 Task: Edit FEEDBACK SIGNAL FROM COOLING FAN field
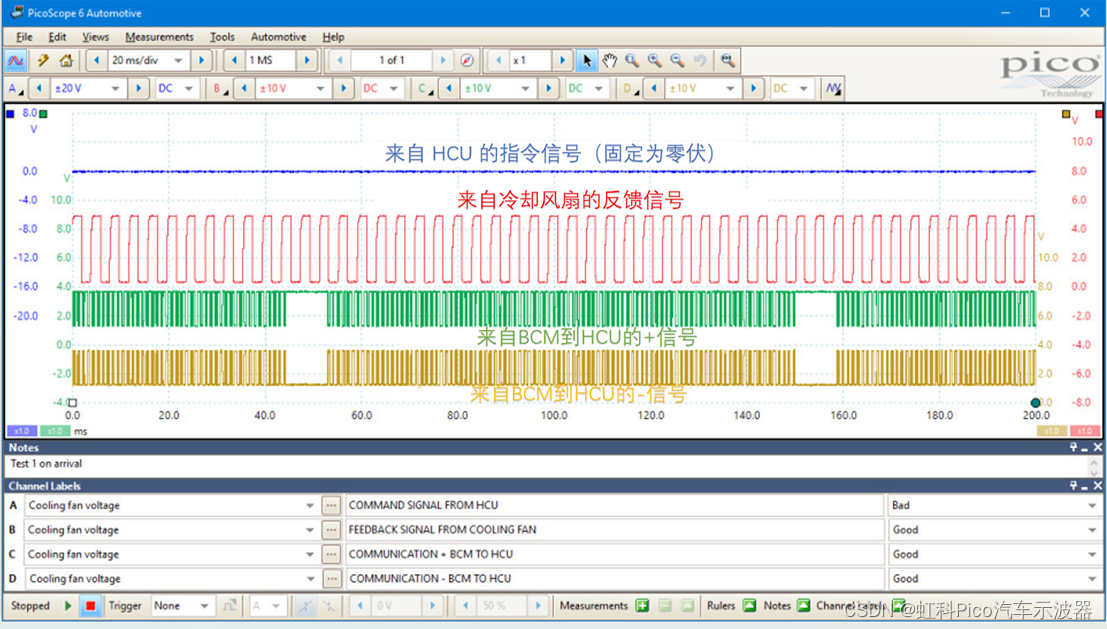tap(614, 530)
